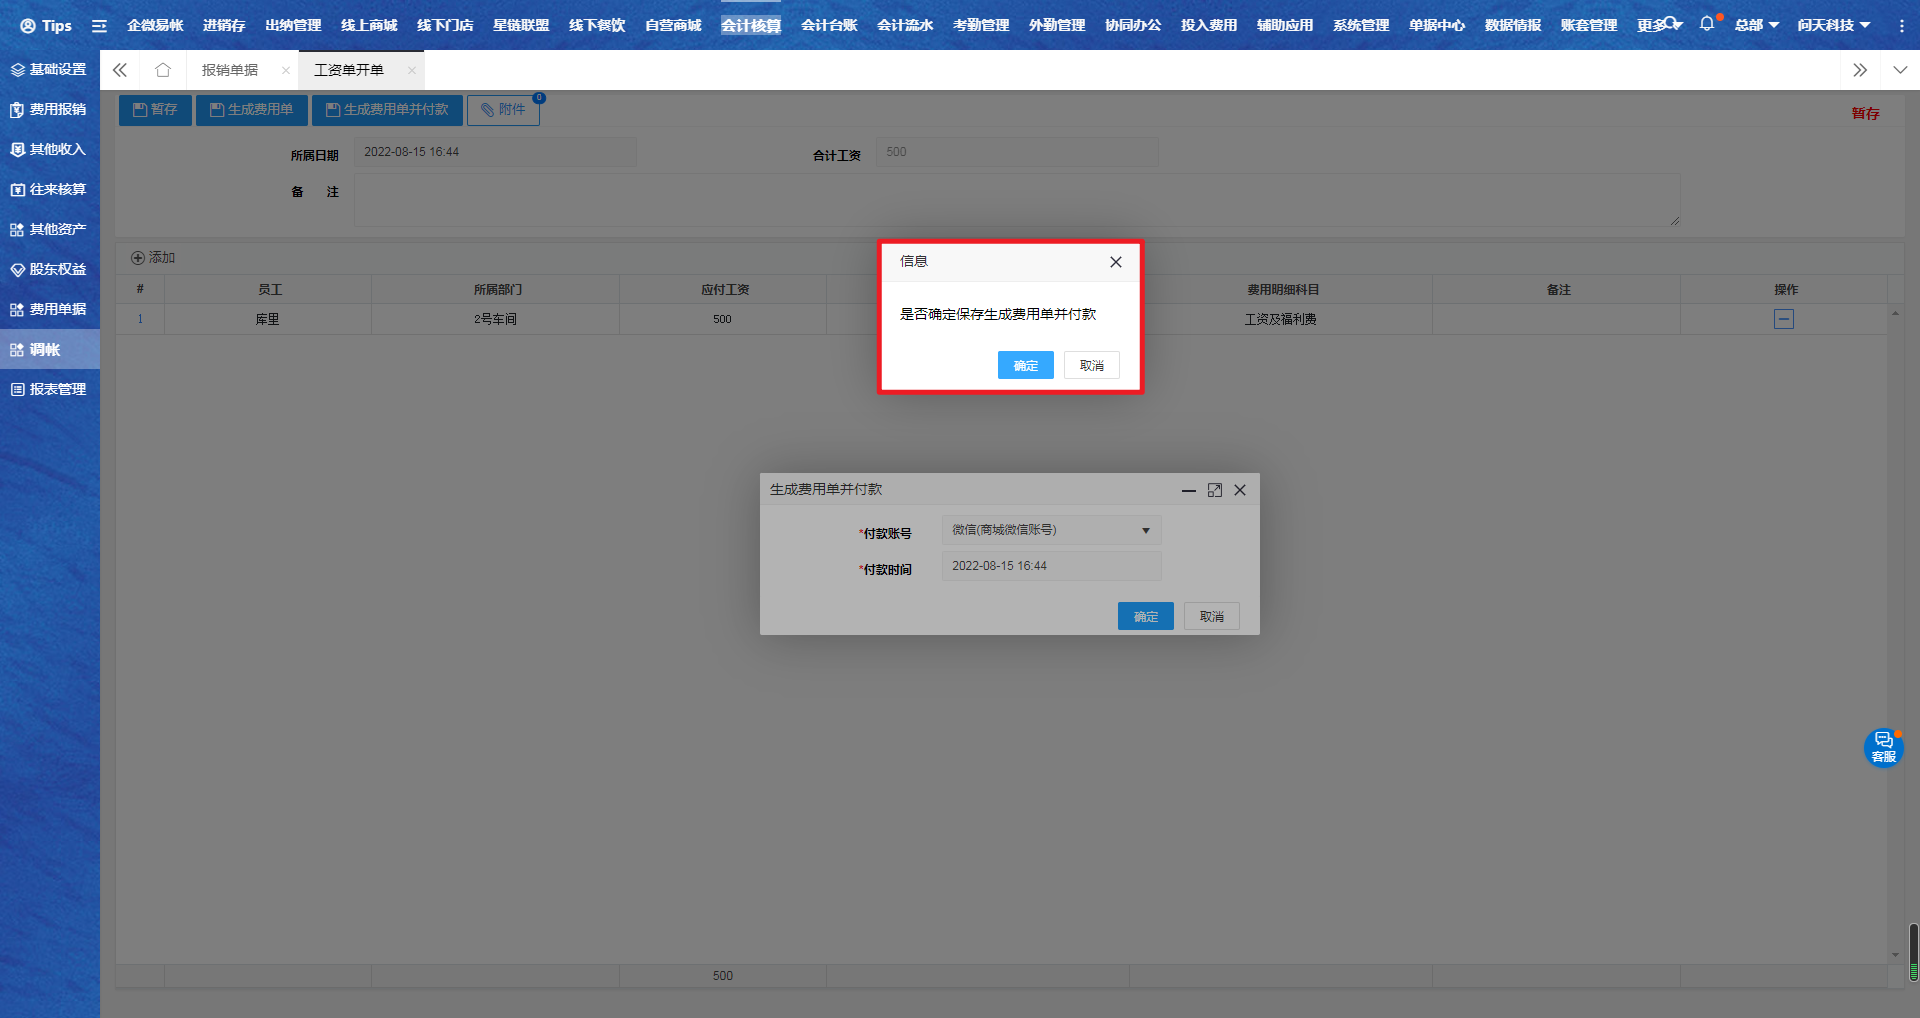Expand the 付款账号 dropdown
Viewport: 1920px width, 1018px height.
[1145, 531]
